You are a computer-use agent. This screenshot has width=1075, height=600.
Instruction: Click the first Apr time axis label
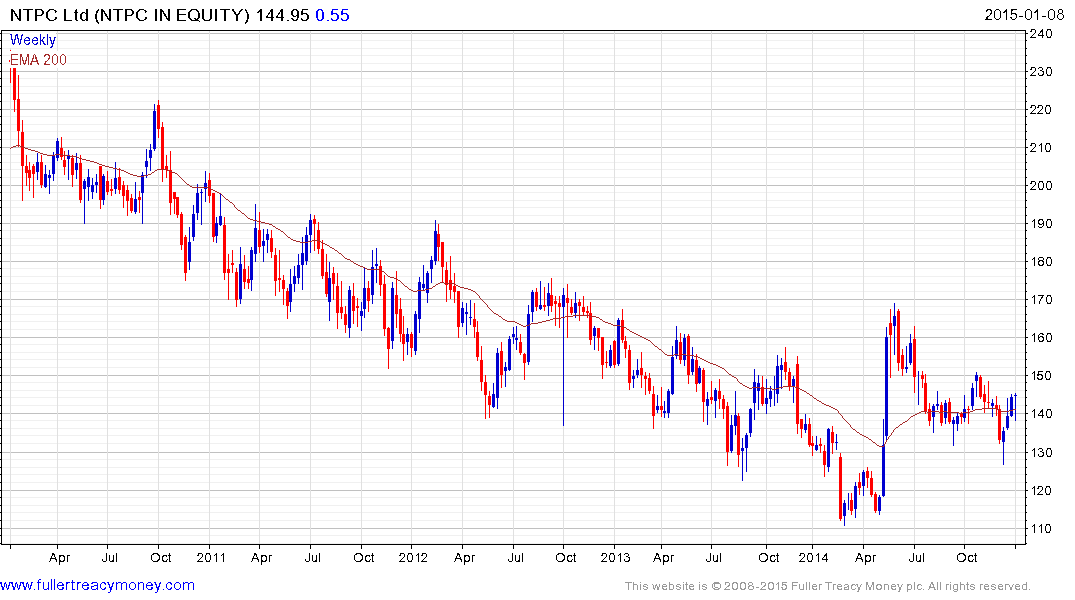pyautogui.click(x=60, y=557)
